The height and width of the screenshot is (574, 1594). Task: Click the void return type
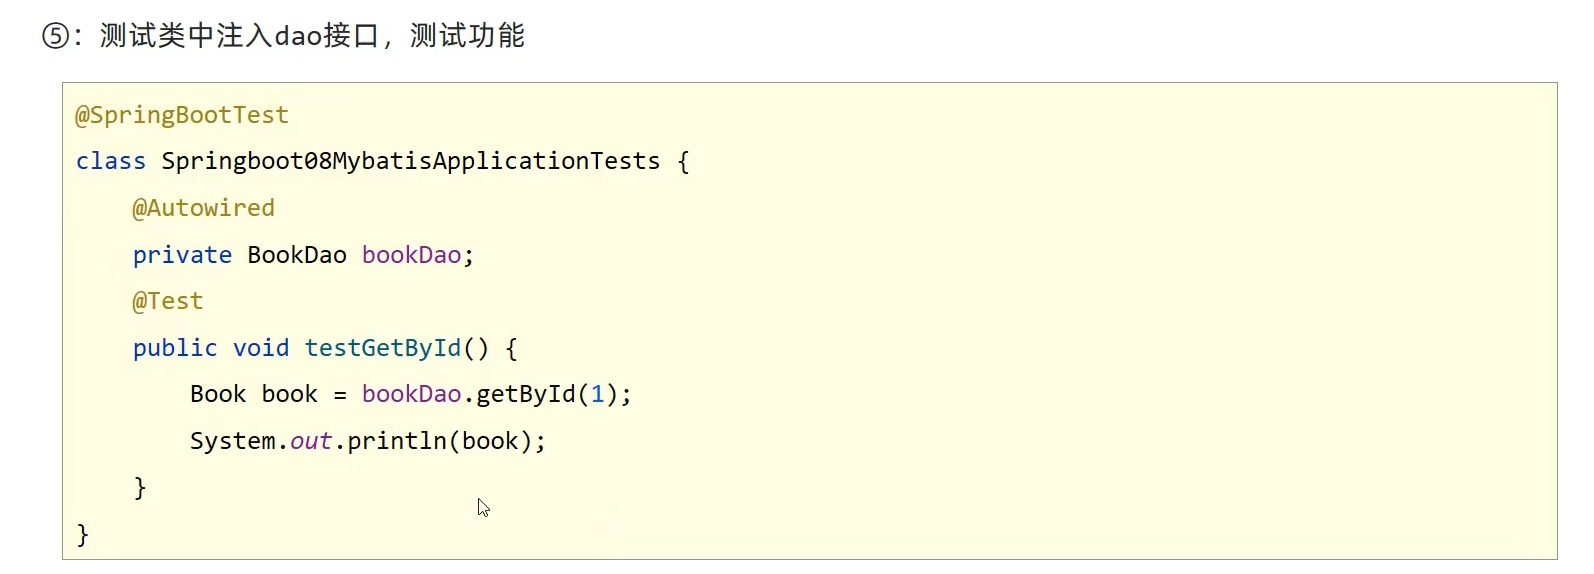261,348
